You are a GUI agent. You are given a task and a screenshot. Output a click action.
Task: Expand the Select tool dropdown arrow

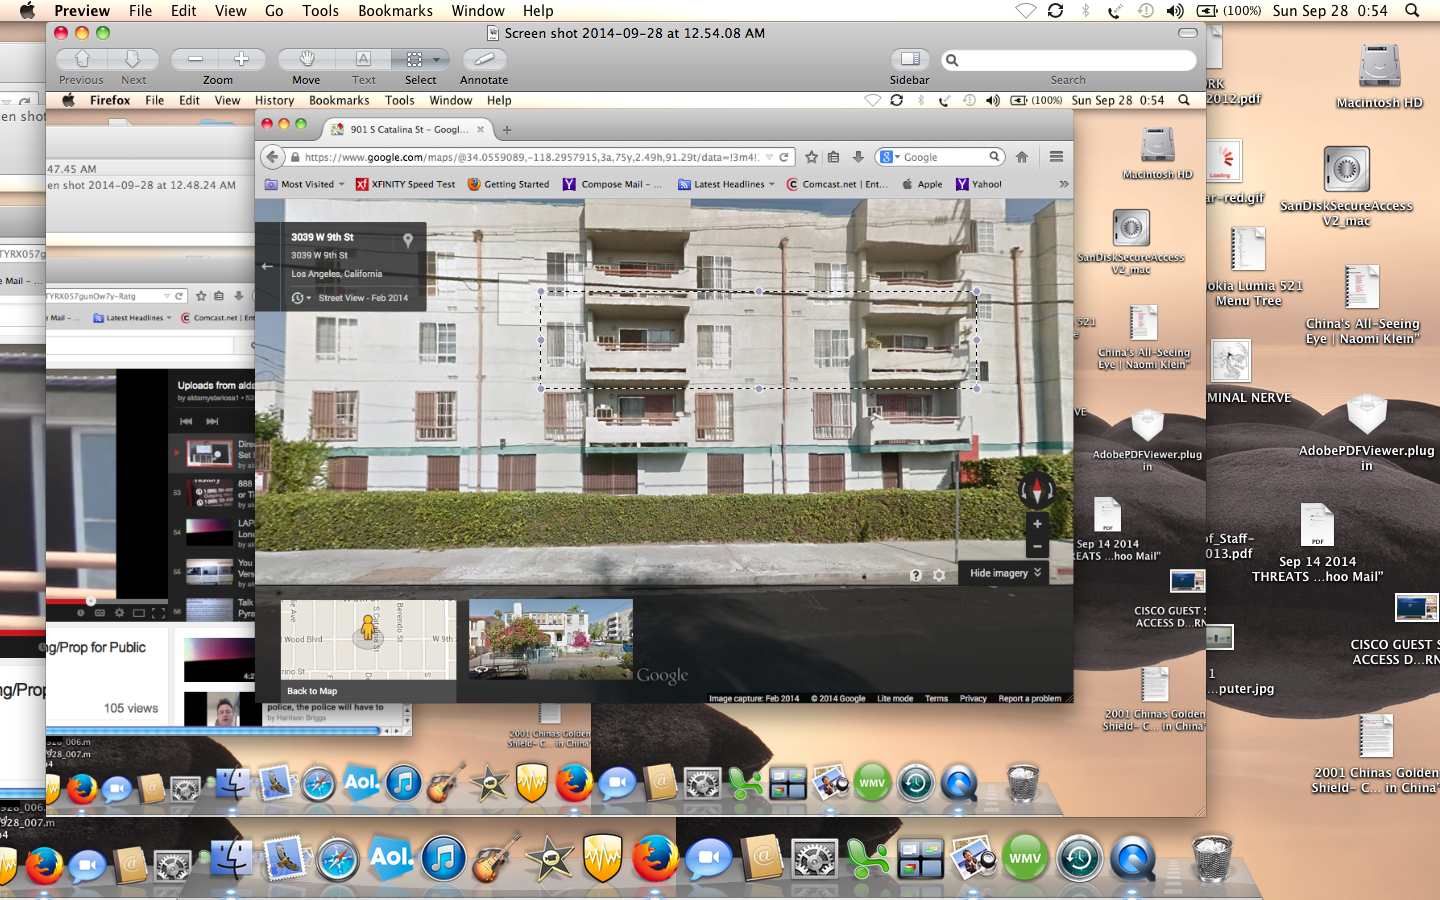(437, 60)
